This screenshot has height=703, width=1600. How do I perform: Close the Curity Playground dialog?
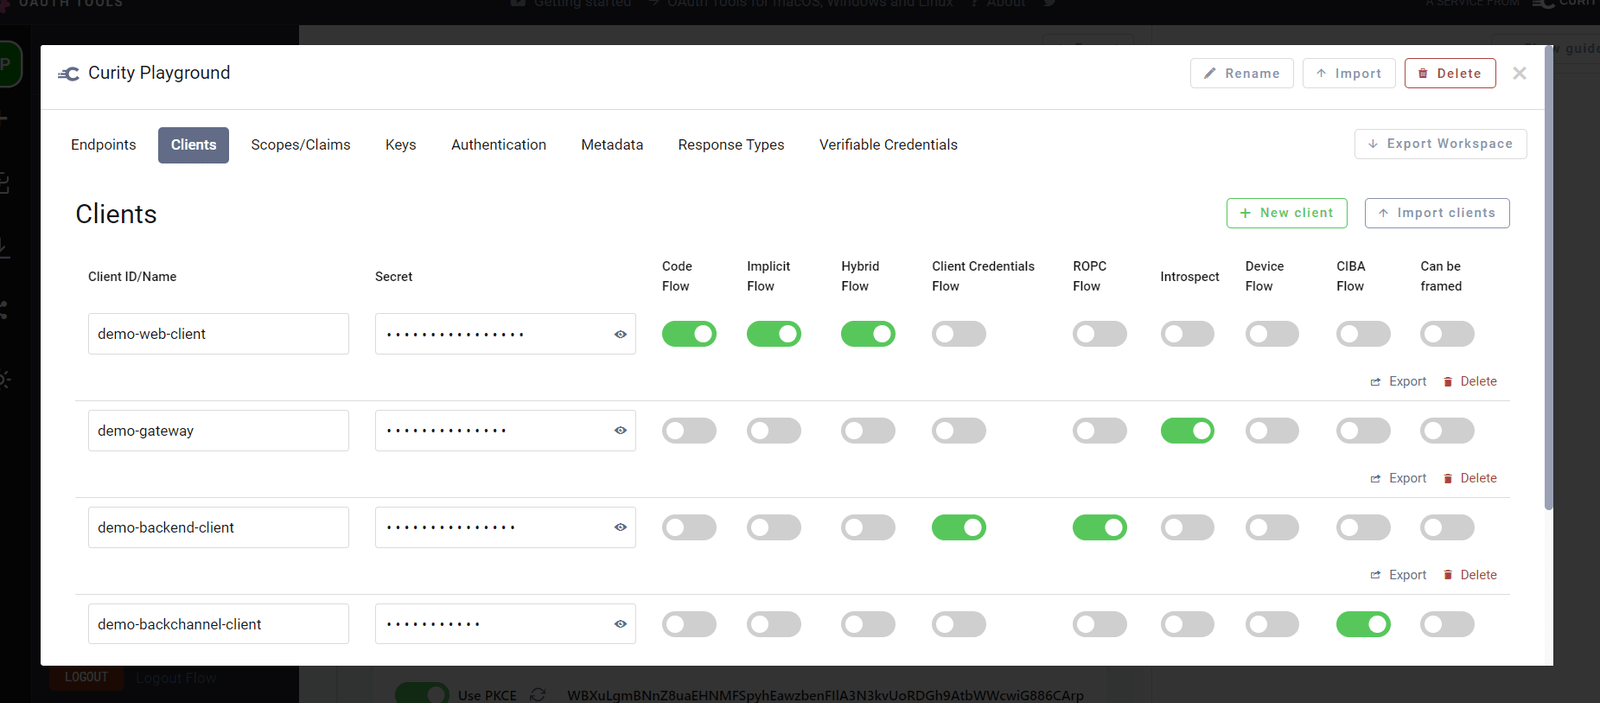(x=1519, y=73)
